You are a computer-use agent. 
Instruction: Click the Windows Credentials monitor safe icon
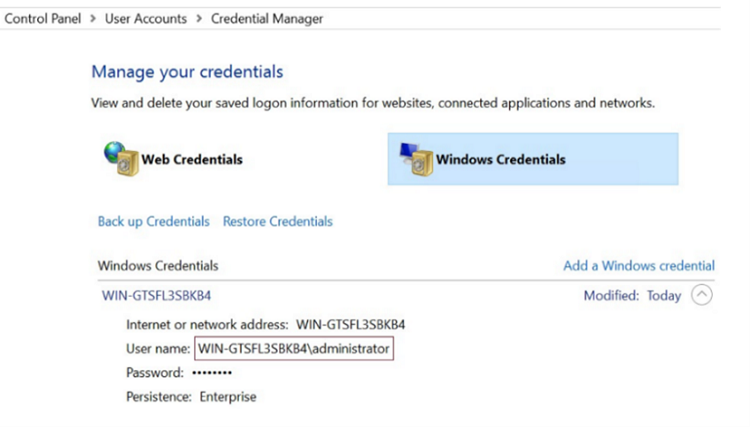416,159
